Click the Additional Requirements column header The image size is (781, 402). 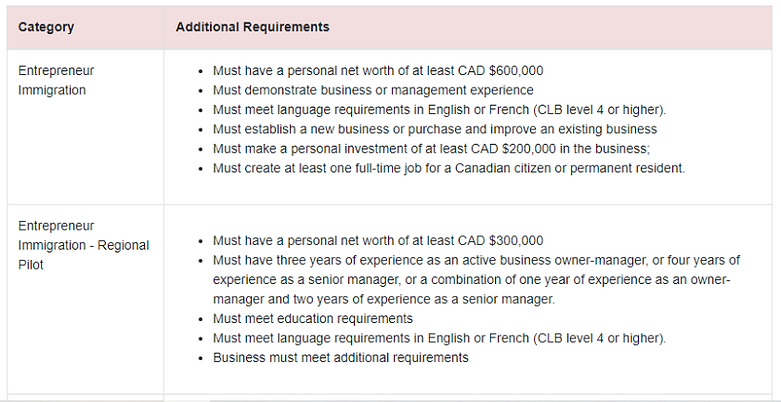click(x=252, y=27)
